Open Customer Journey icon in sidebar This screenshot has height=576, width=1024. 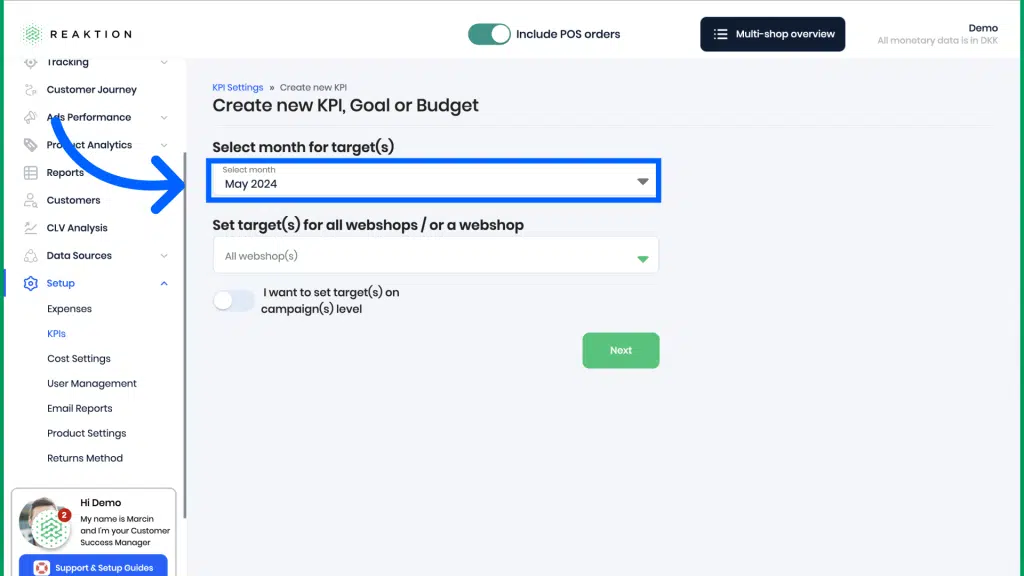[31, 89]
